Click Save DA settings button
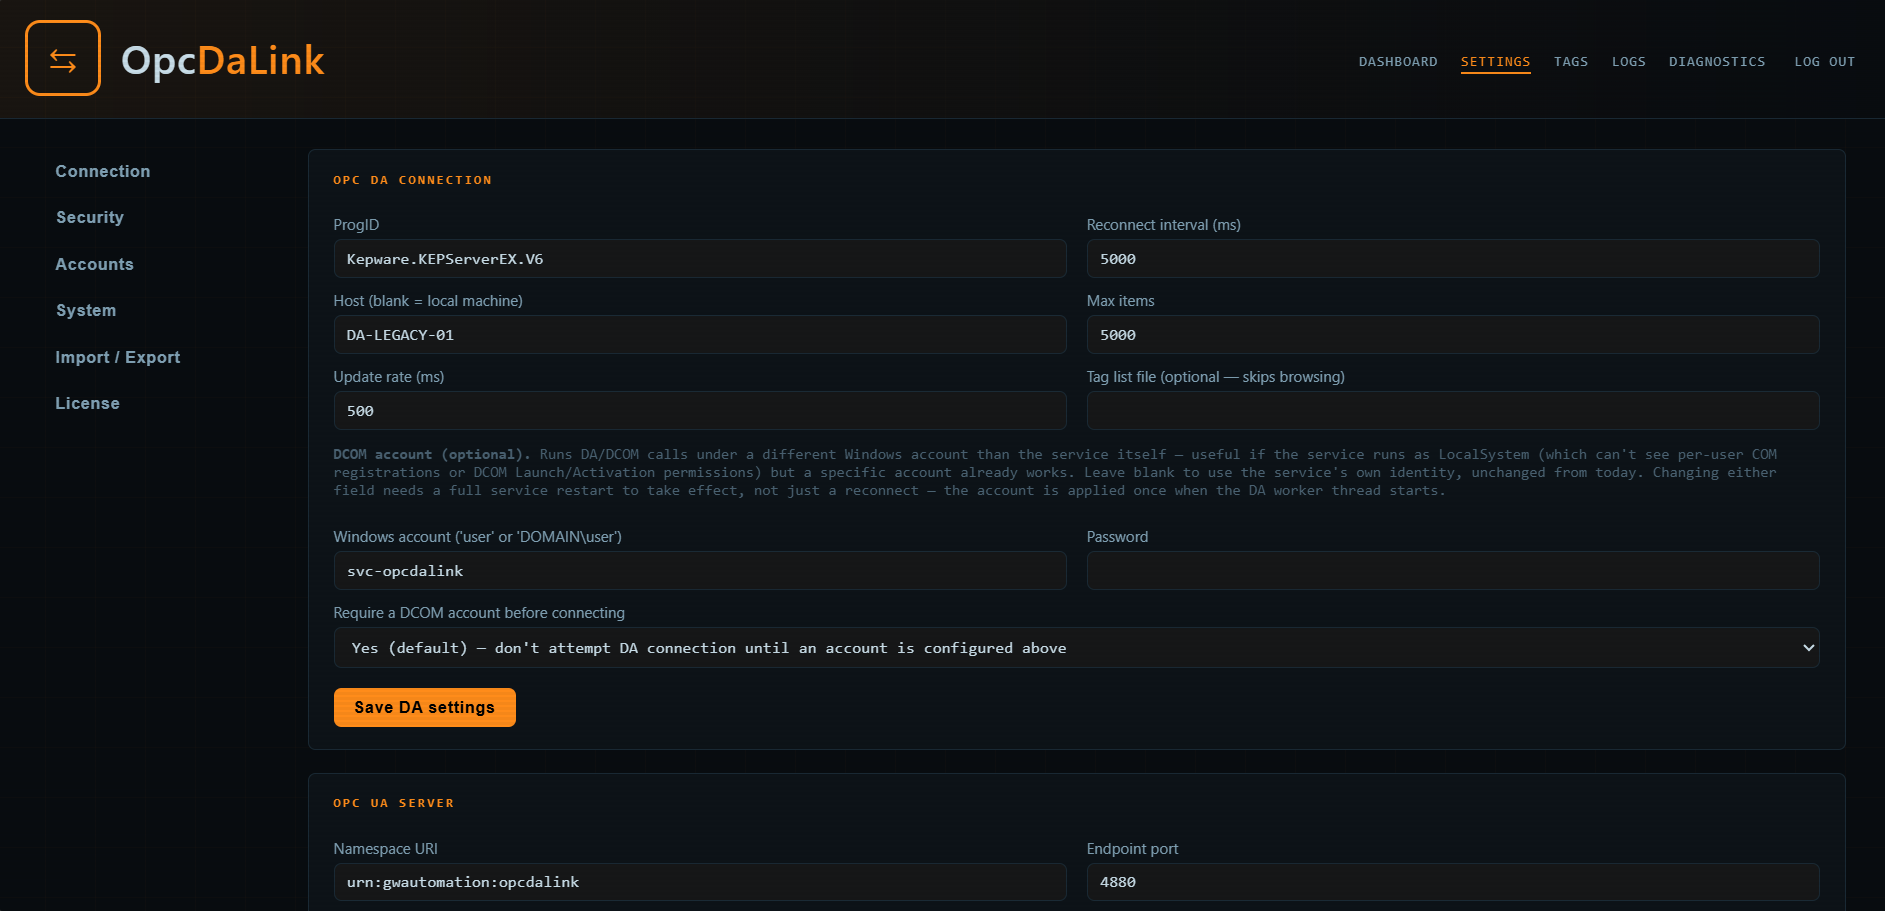 (x=425, y=708)
